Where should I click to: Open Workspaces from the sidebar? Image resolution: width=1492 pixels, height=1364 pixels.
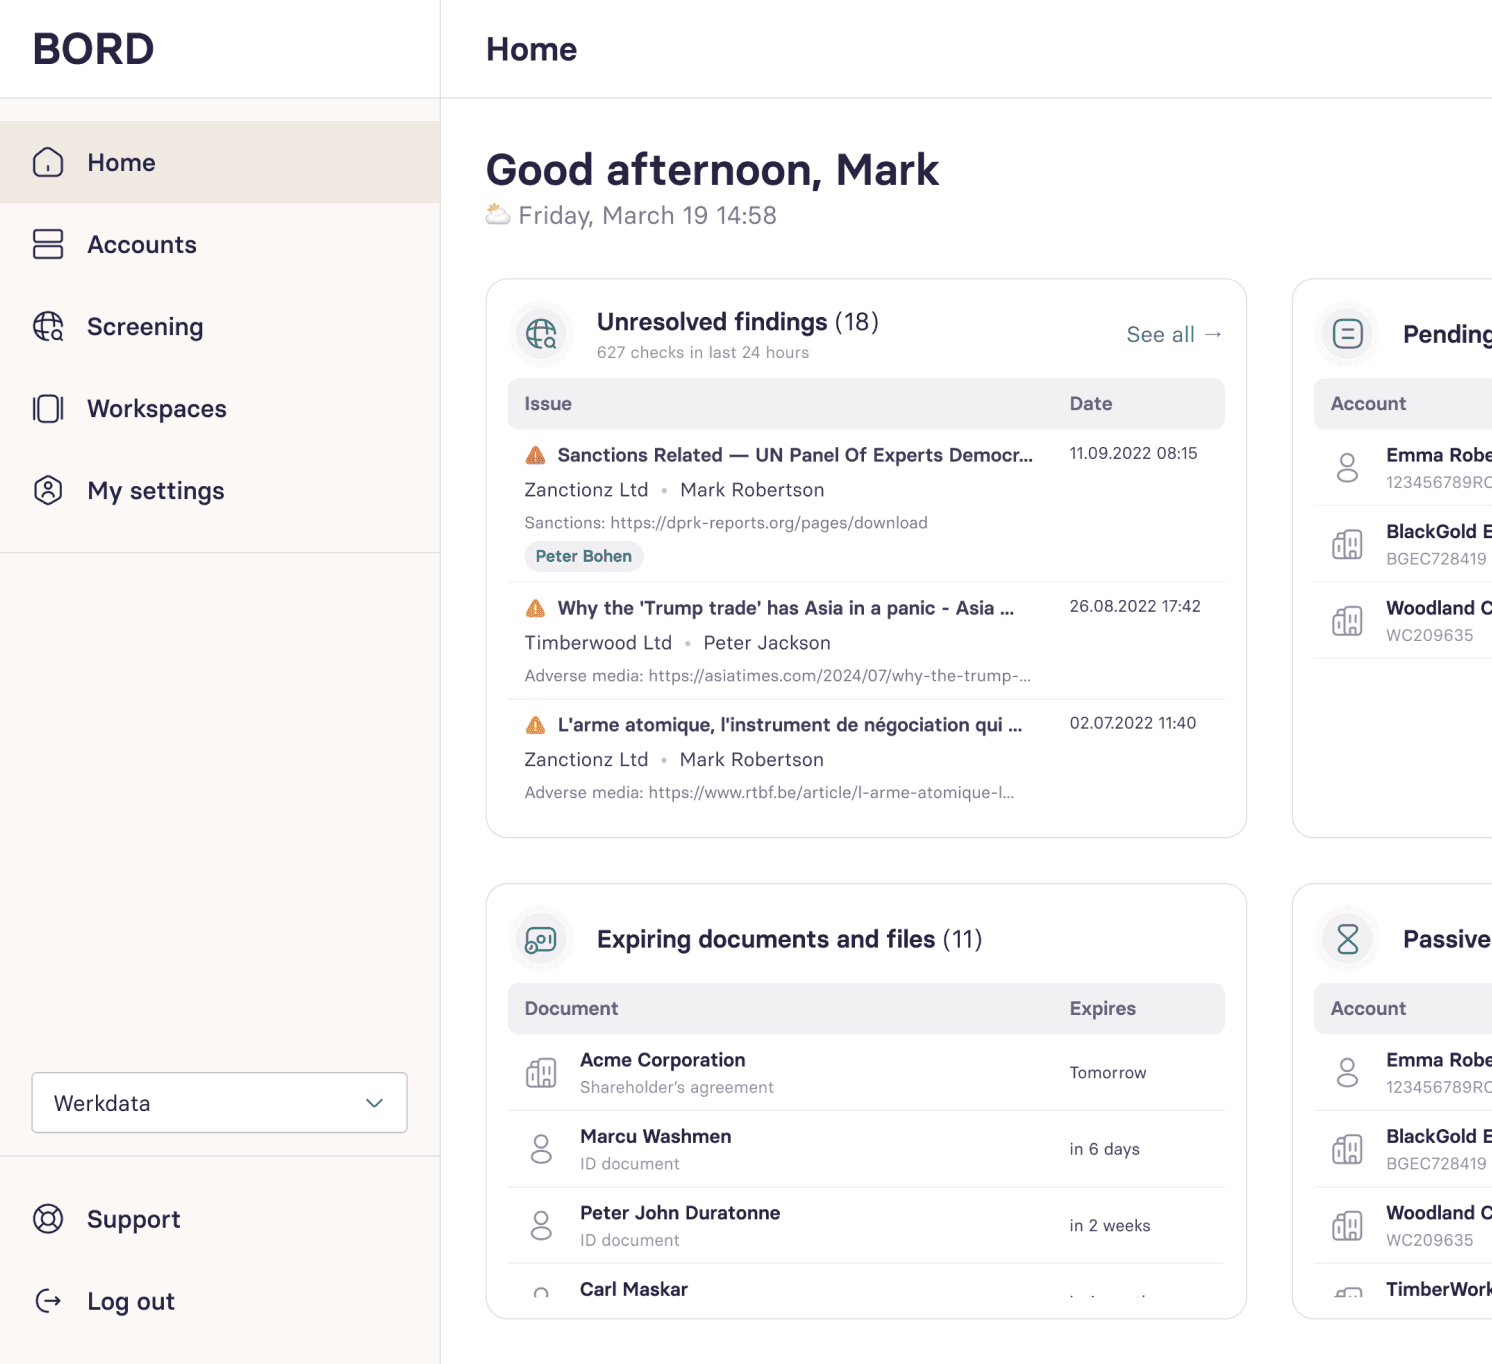tap(220, 408)
